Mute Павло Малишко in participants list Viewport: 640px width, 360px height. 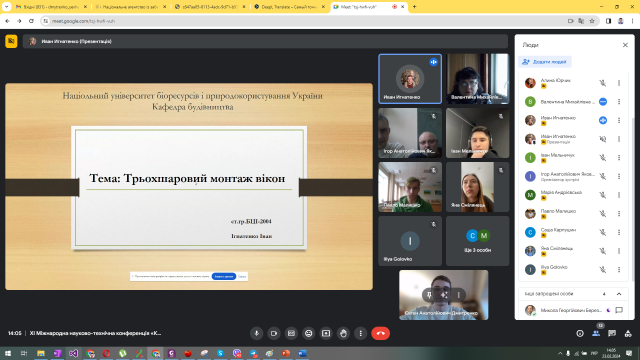tap(602, 213)
